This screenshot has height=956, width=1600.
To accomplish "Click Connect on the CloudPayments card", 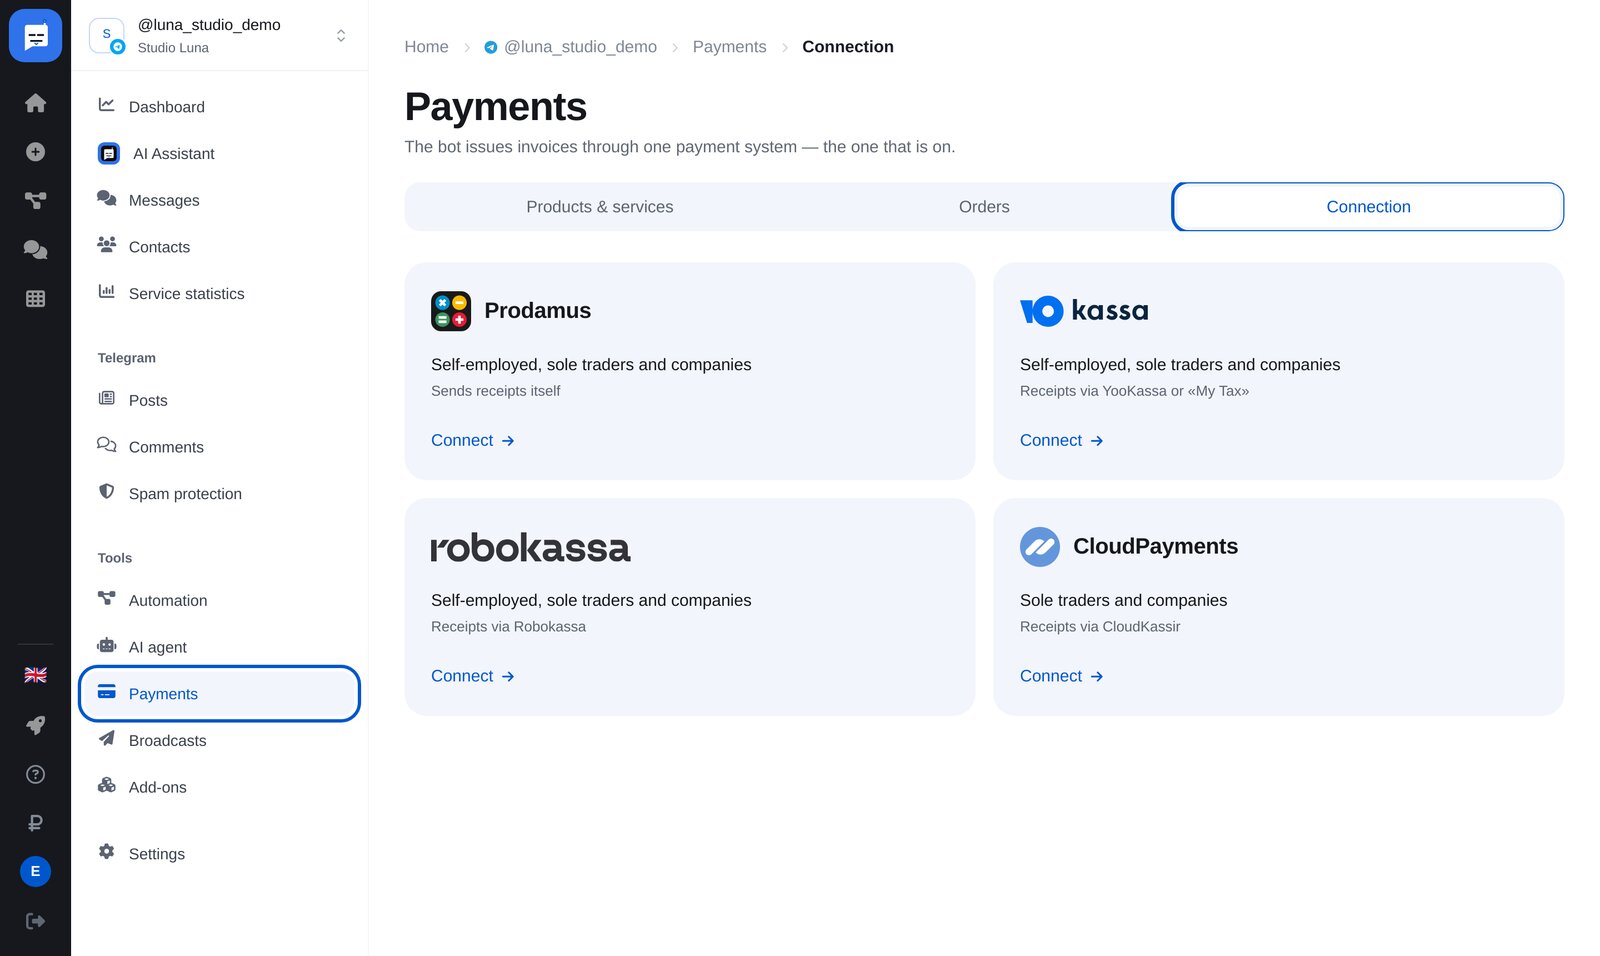I will (x=1062, y=676).
